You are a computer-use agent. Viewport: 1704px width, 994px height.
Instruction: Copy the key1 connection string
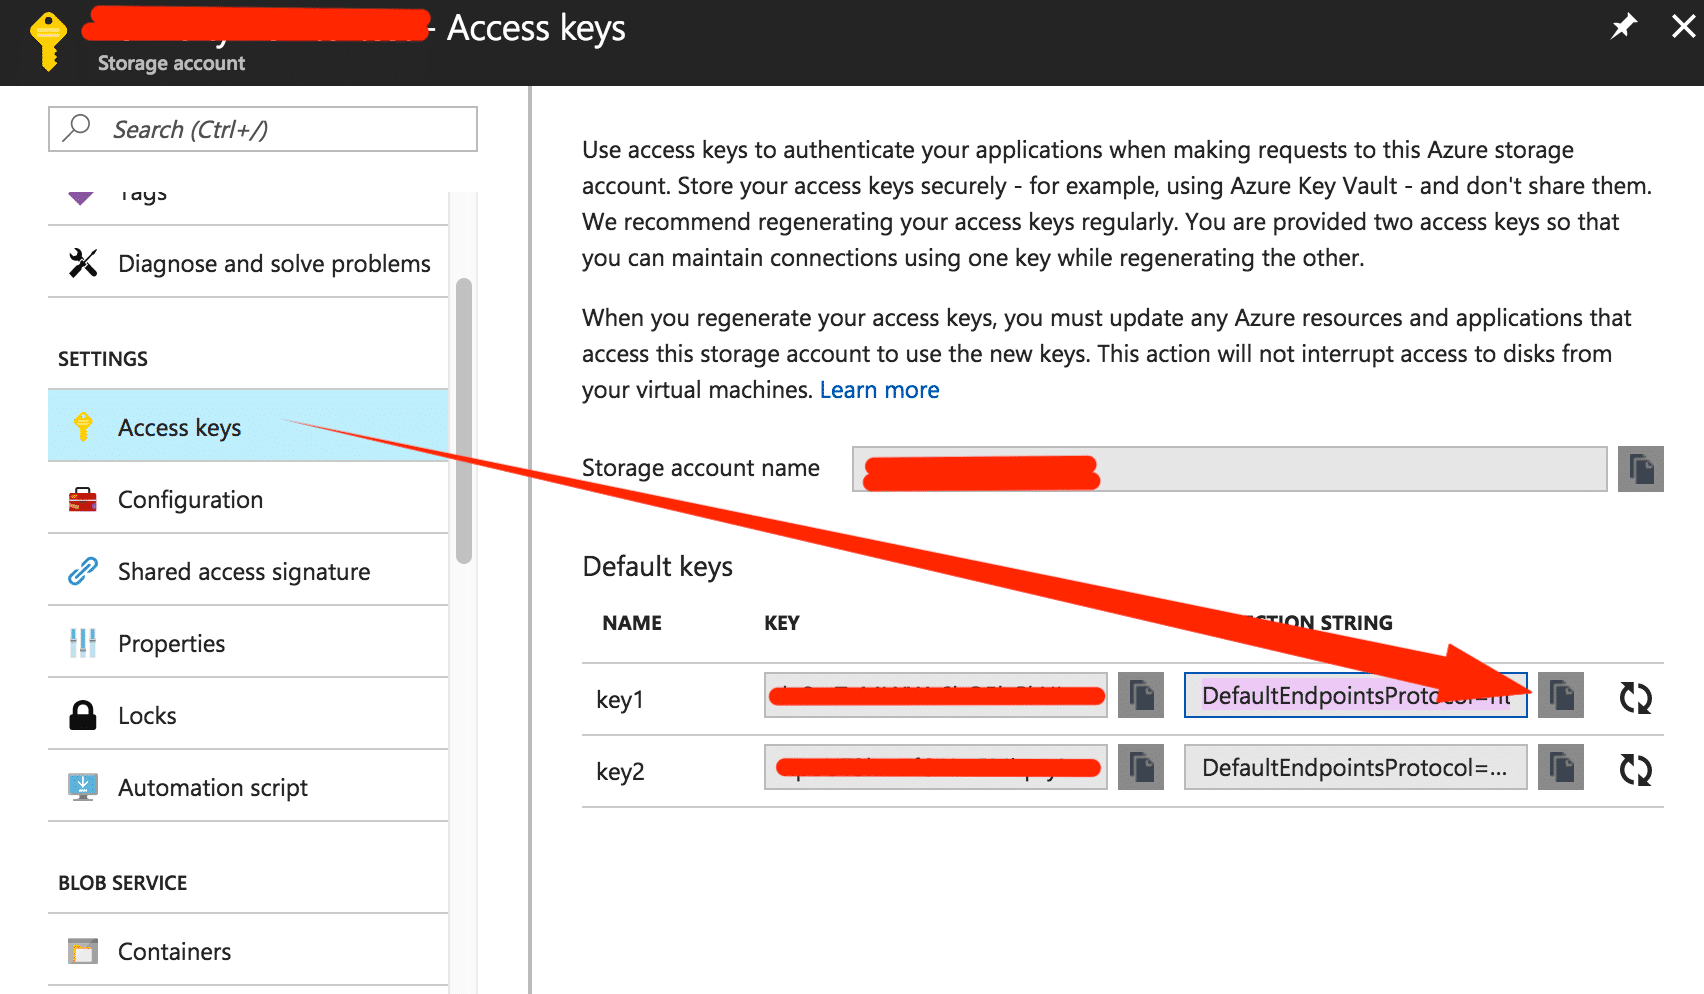[1561, 695]
